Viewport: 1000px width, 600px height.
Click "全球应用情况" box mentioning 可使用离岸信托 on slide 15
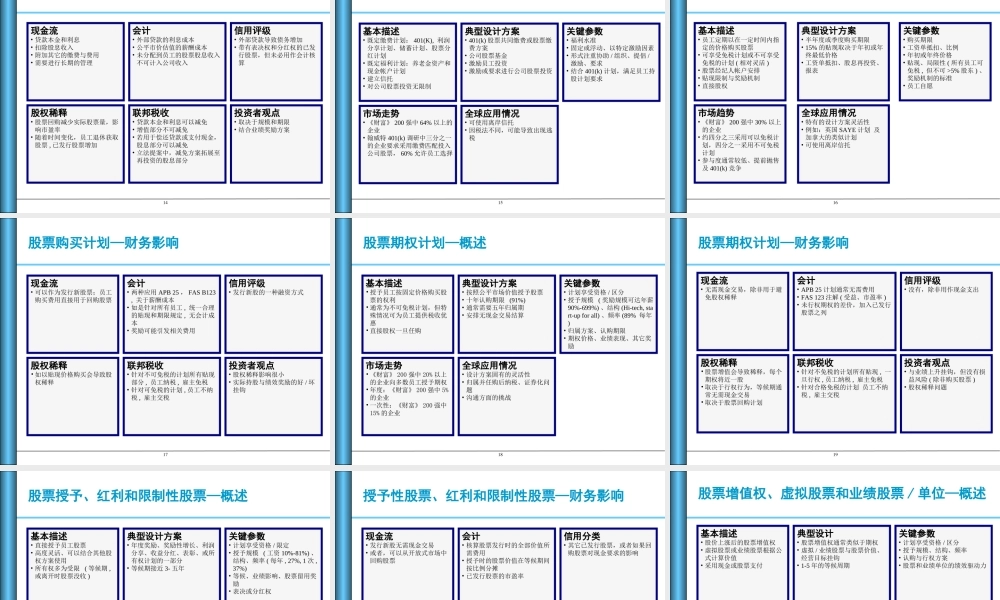(x=510, y=144)
